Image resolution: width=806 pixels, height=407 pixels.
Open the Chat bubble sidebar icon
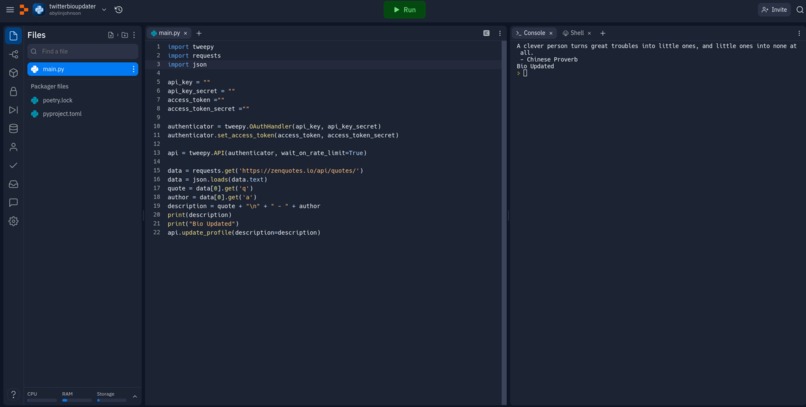[13, 202]
